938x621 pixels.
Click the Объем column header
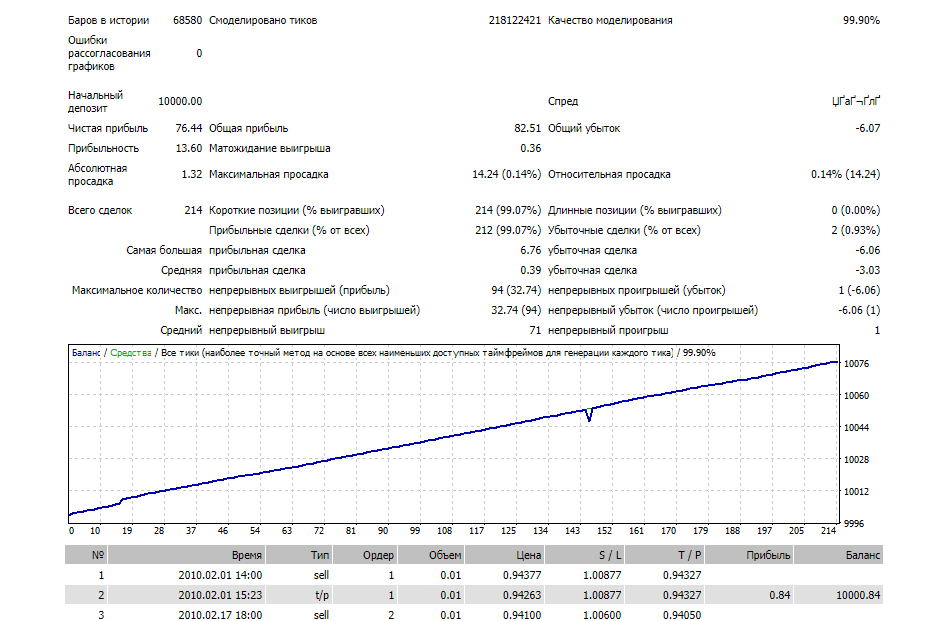(x=431, y=555)
